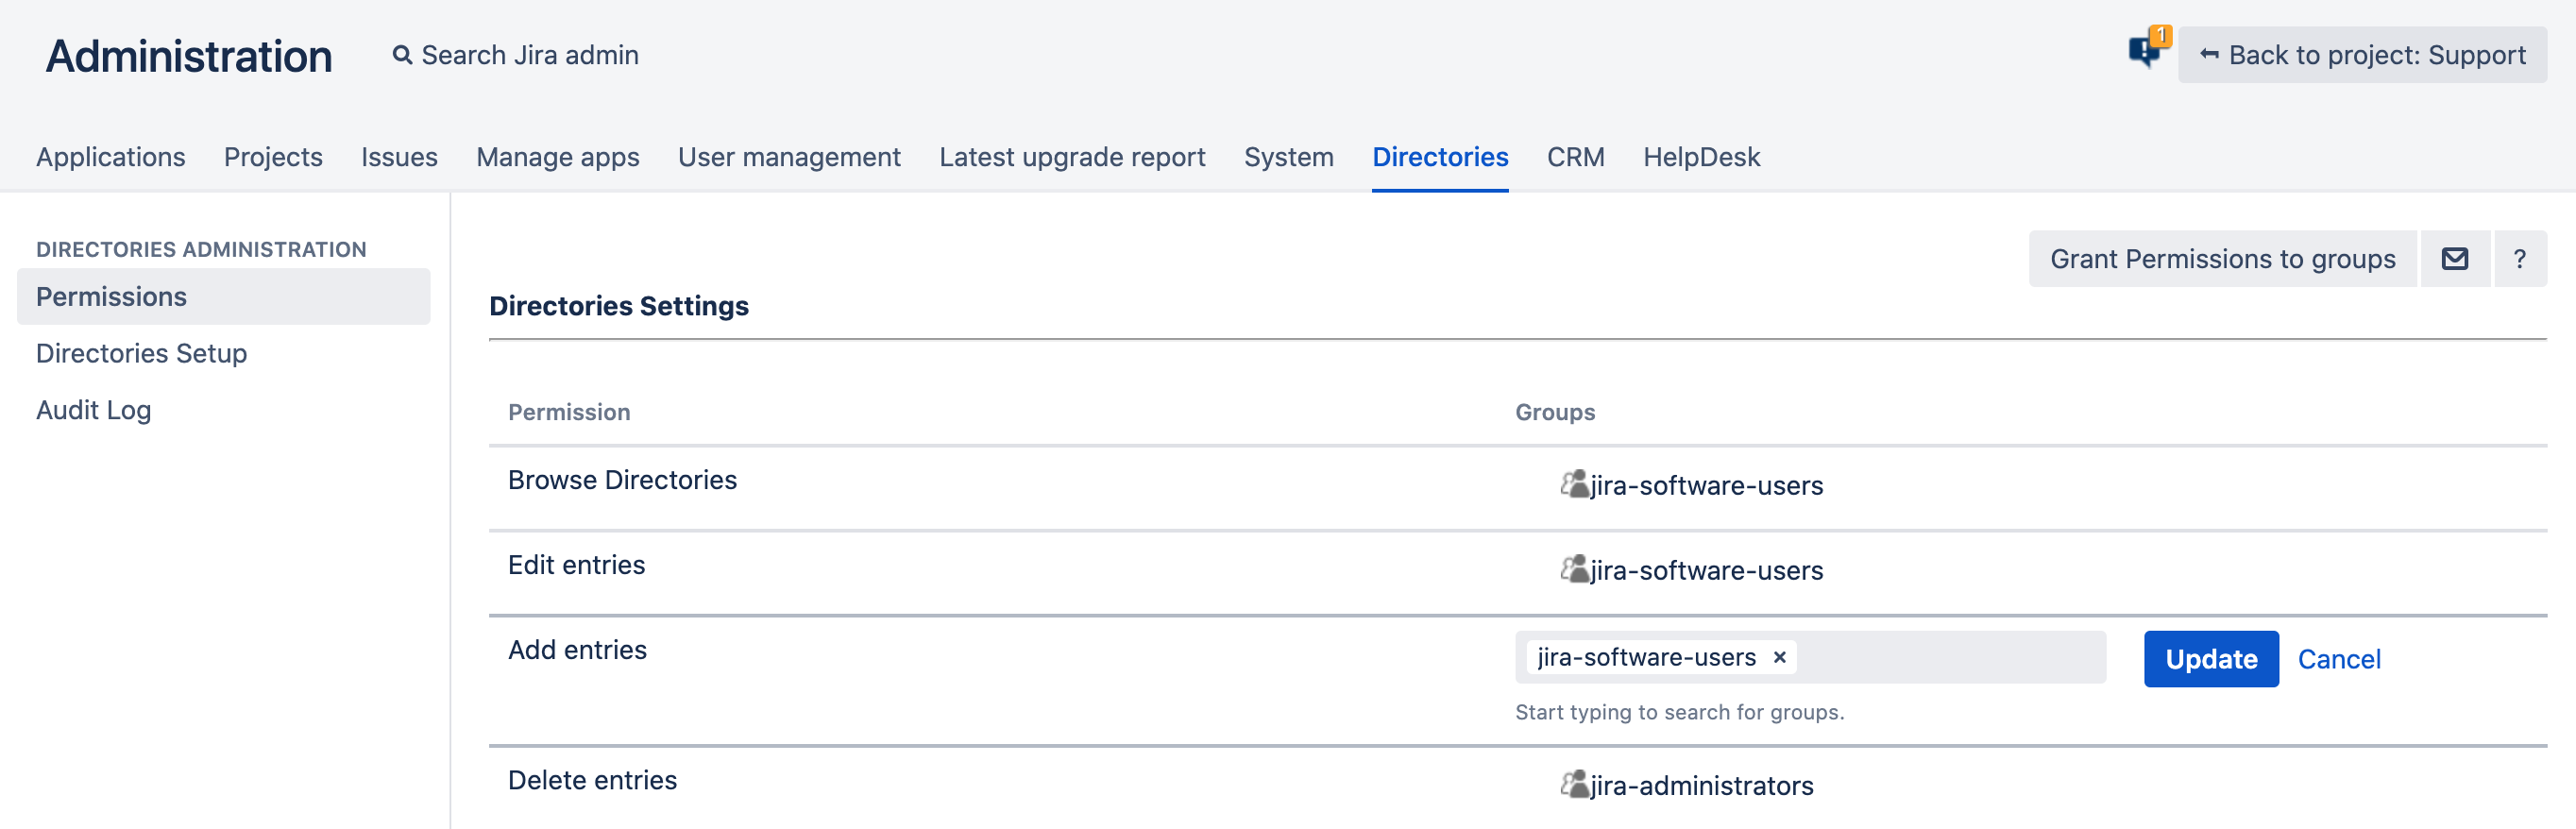Click the Update button
The height and width of the screenshot is (829, 2576).
click(x=2210, y=659)
